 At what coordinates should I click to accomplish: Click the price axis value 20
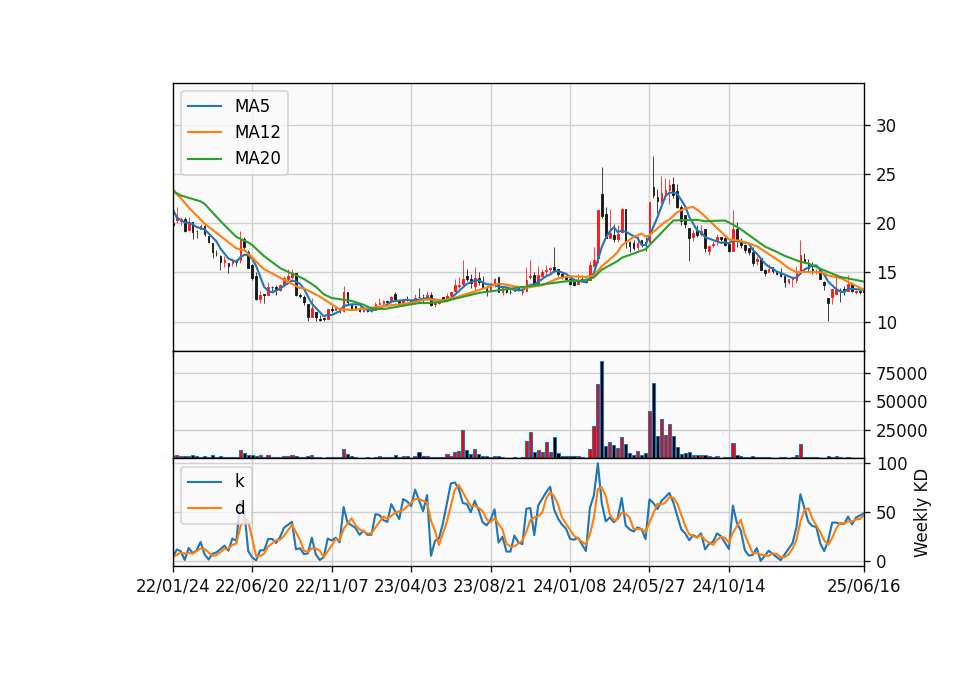(886, 224)
